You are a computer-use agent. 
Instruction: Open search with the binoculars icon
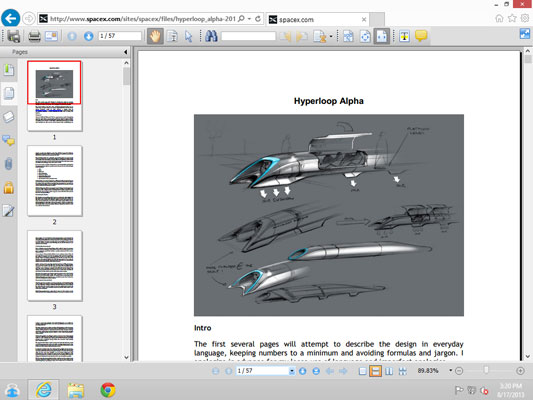pyautogui.click(x=211, y=36)
